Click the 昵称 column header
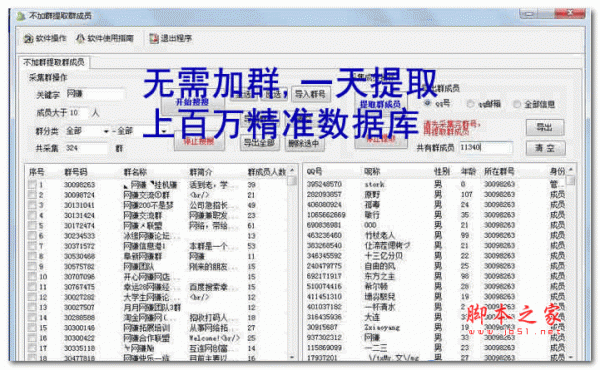The height and width of the screenshot is (370, 600). [x=372, y=171]
